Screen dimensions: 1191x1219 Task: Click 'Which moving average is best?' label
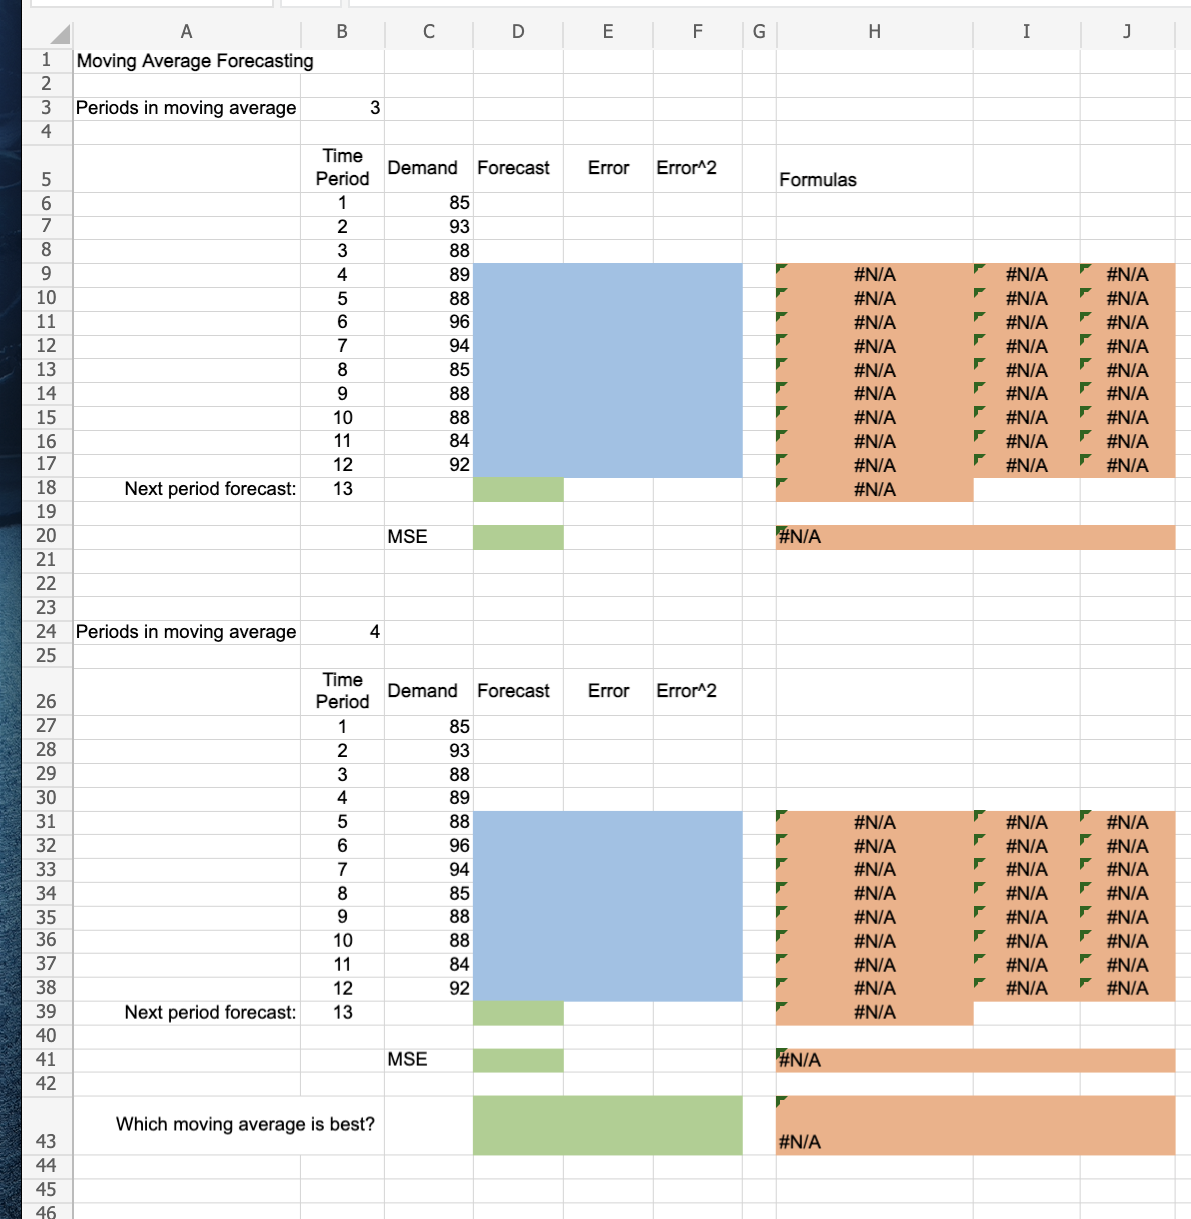[x=245, y=1125]
